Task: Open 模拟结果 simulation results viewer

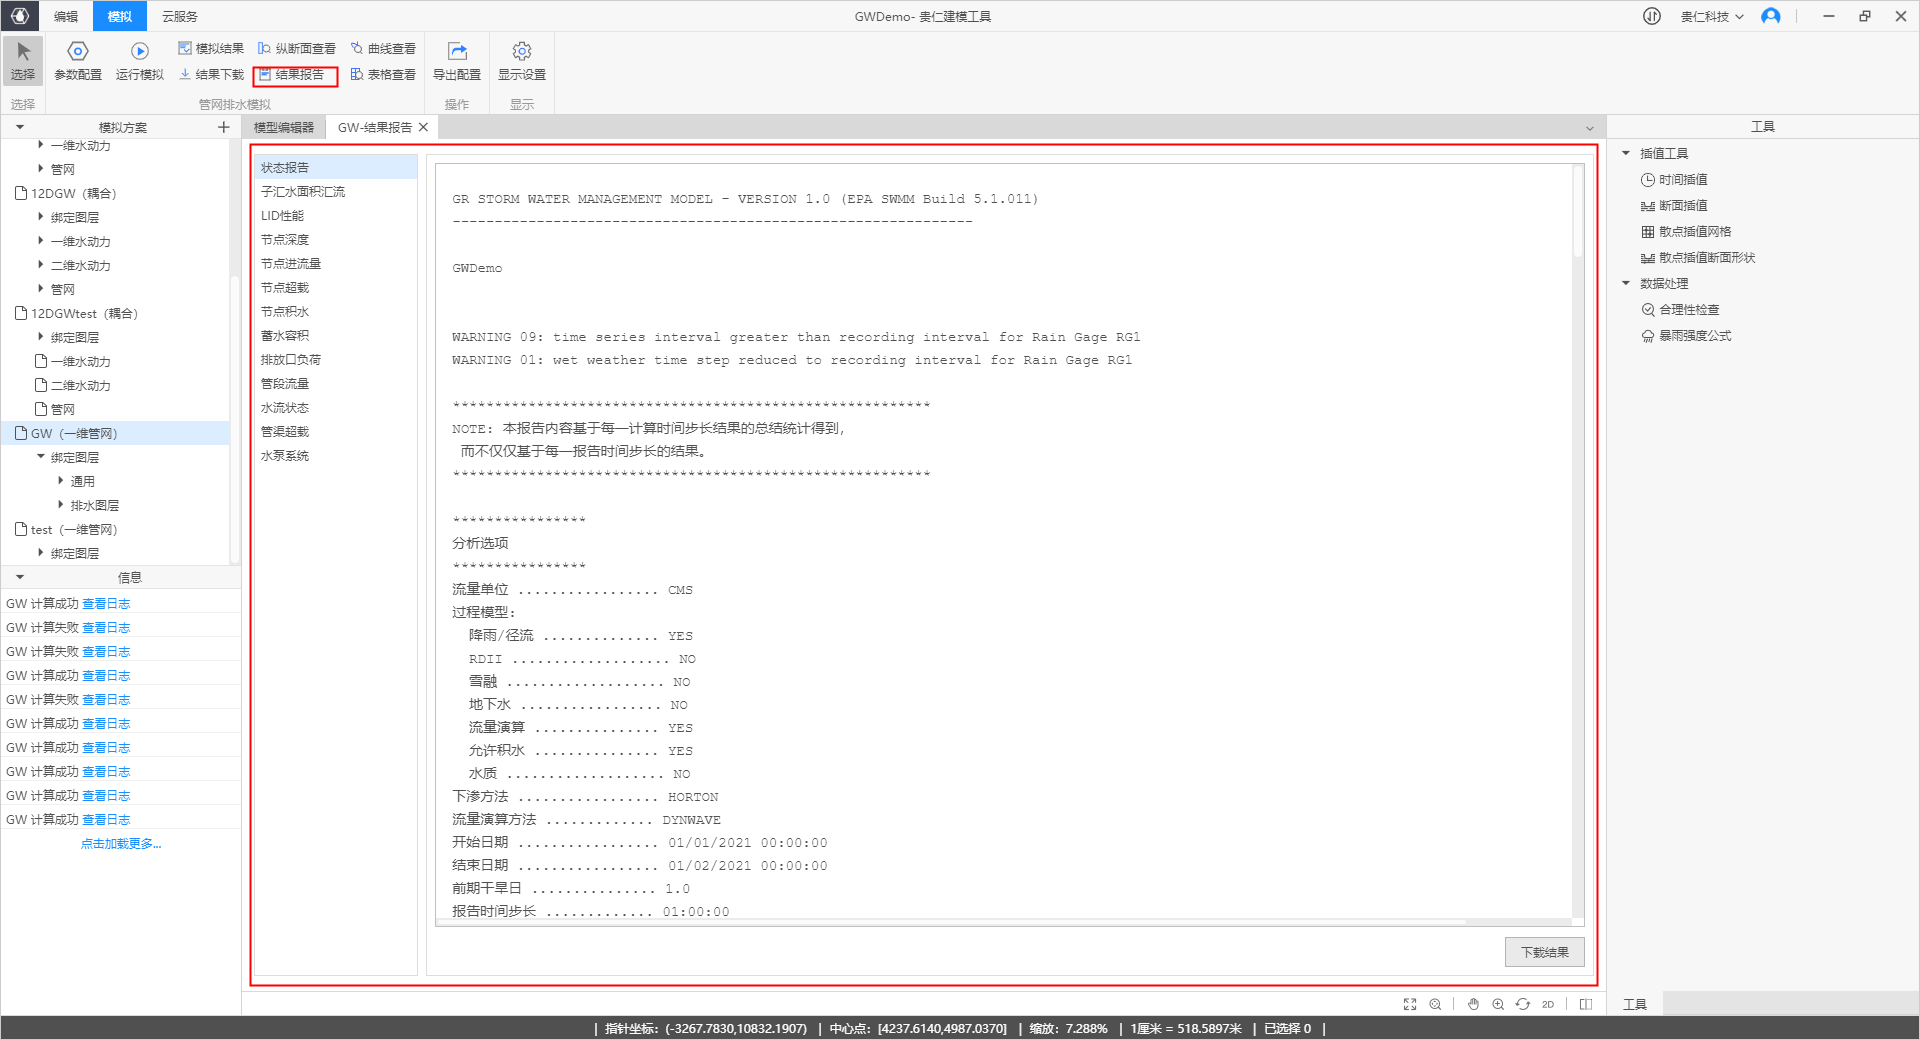Action: (x=211, y=47)
